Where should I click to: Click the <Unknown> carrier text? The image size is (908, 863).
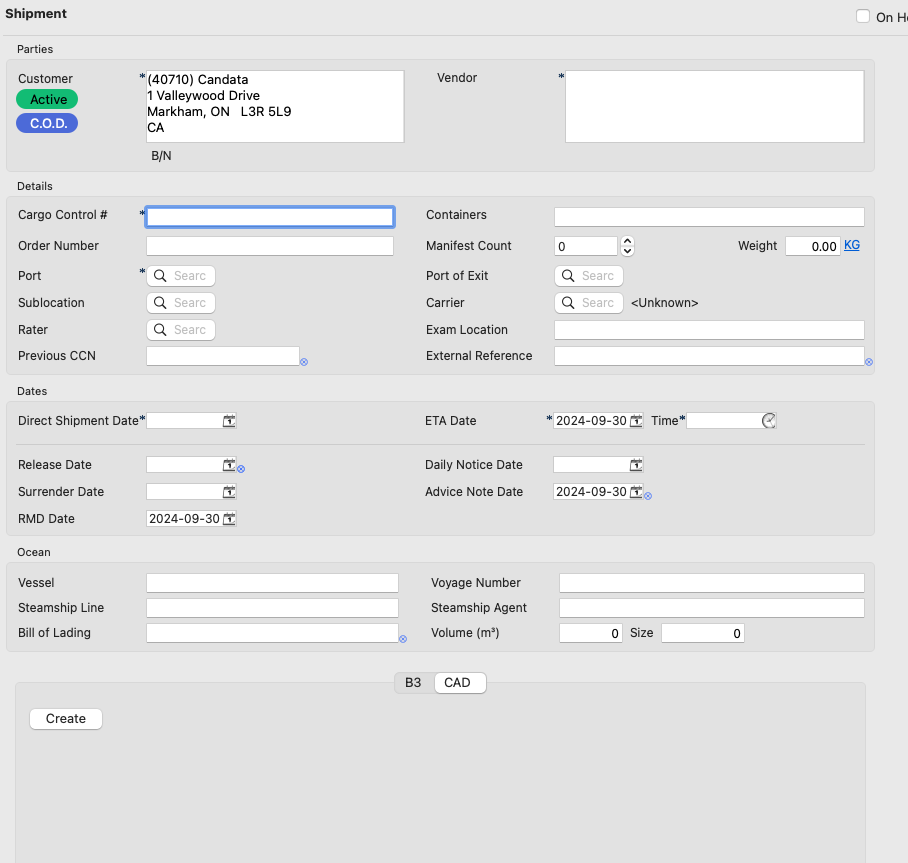664,303
